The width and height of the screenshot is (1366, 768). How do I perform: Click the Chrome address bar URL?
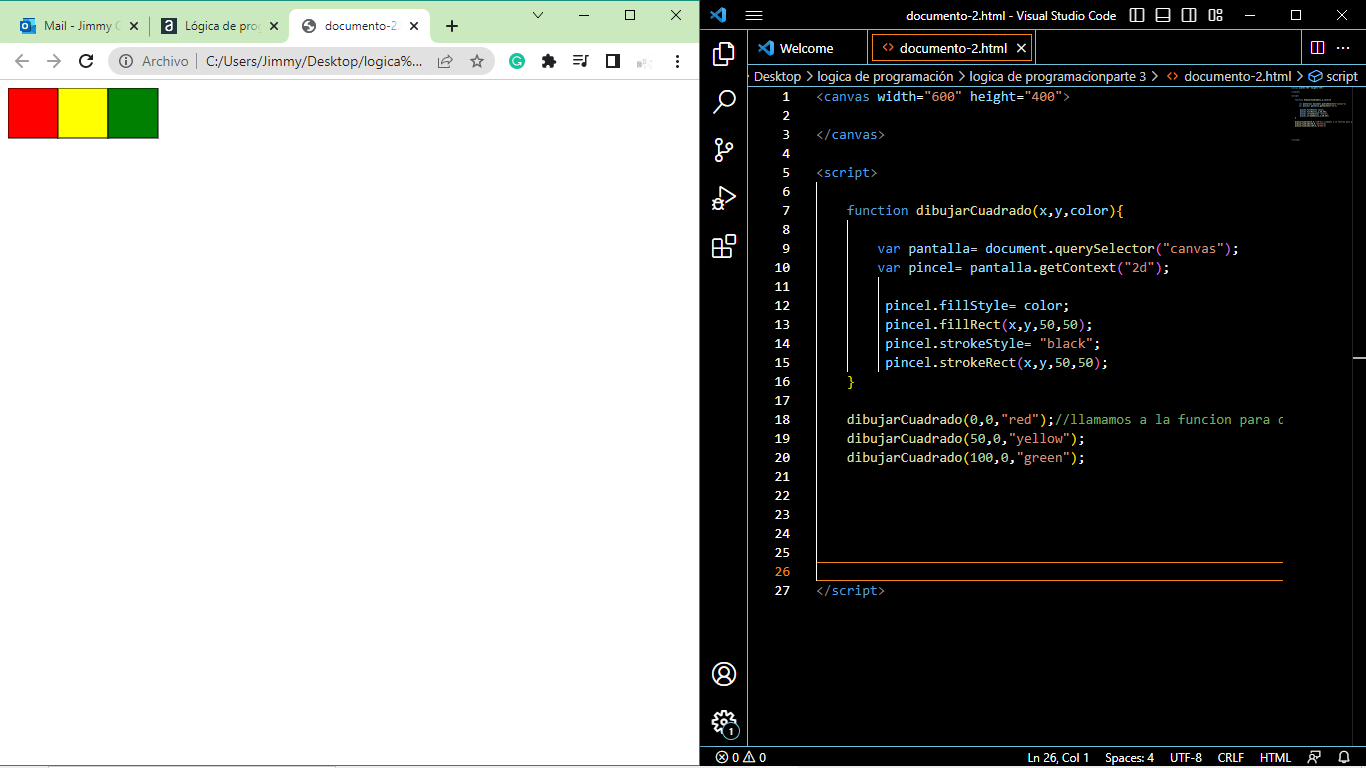(x=314, y=61)
